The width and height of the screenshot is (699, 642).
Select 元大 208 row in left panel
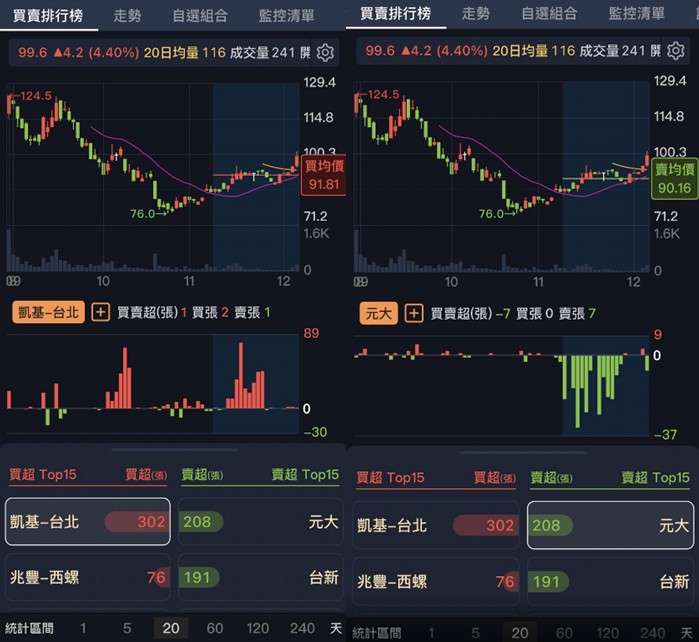(x=260, y=522)
